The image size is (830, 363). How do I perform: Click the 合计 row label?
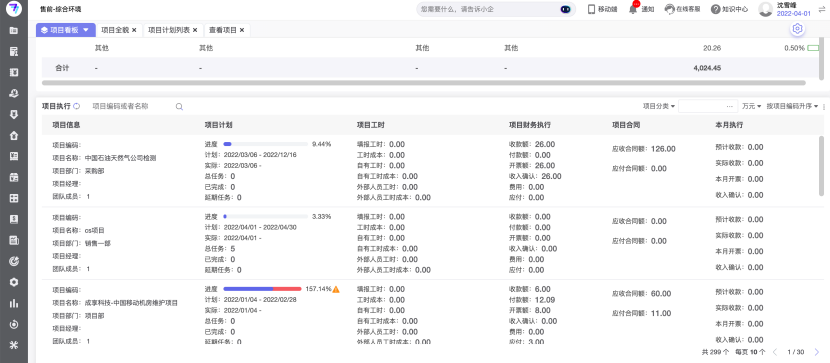pyautogui.click(x=62, y=68)
